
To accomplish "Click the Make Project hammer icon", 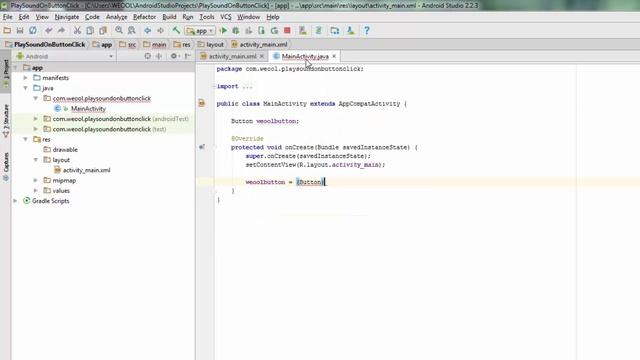I will click(x=176, y=31).
